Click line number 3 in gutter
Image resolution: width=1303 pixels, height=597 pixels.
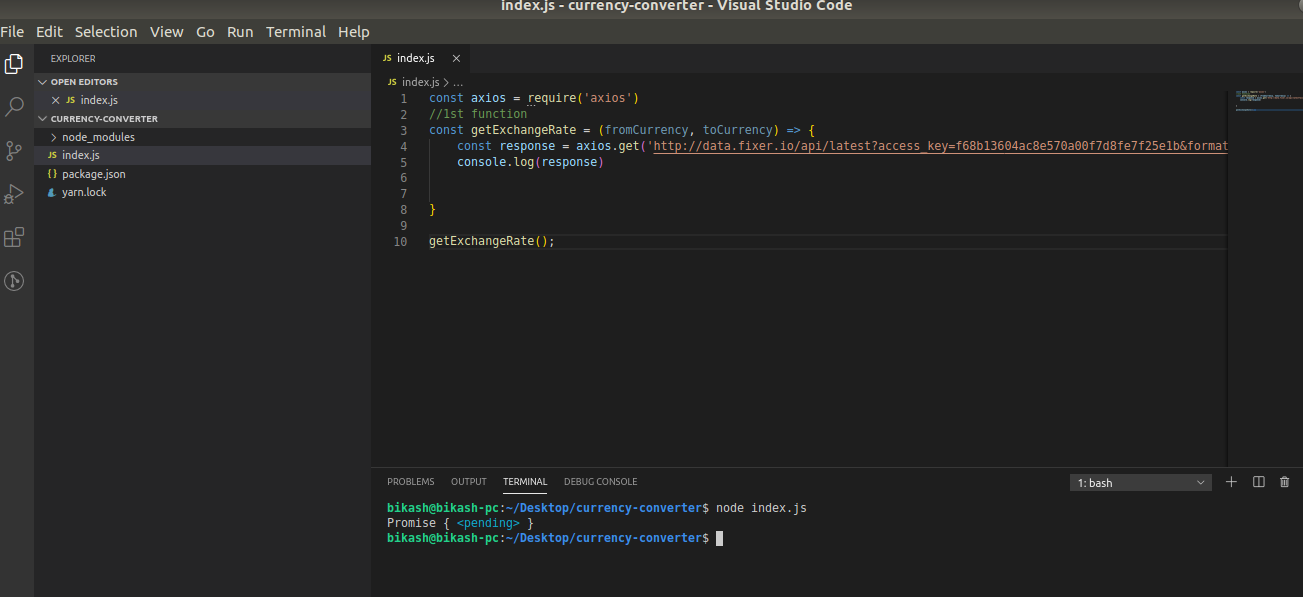[403, 130]
